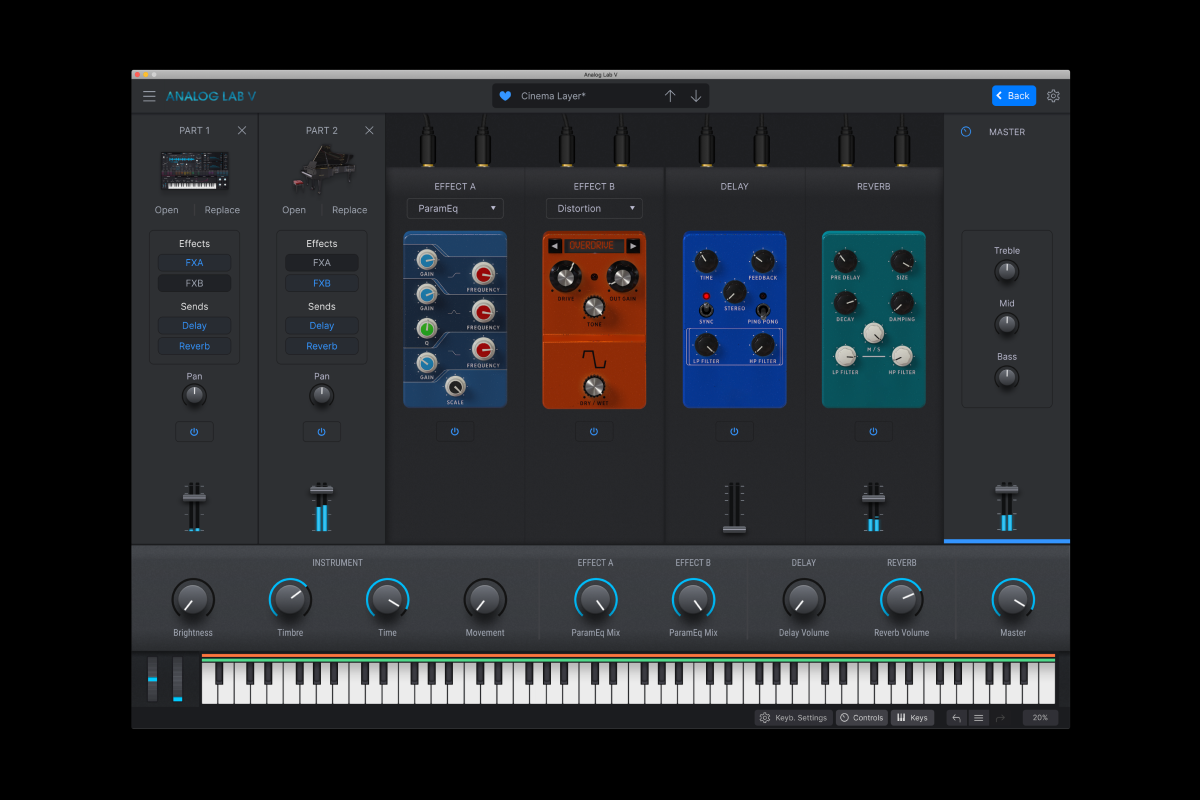Click the undo arrow in bottom bar

(956, 718)
